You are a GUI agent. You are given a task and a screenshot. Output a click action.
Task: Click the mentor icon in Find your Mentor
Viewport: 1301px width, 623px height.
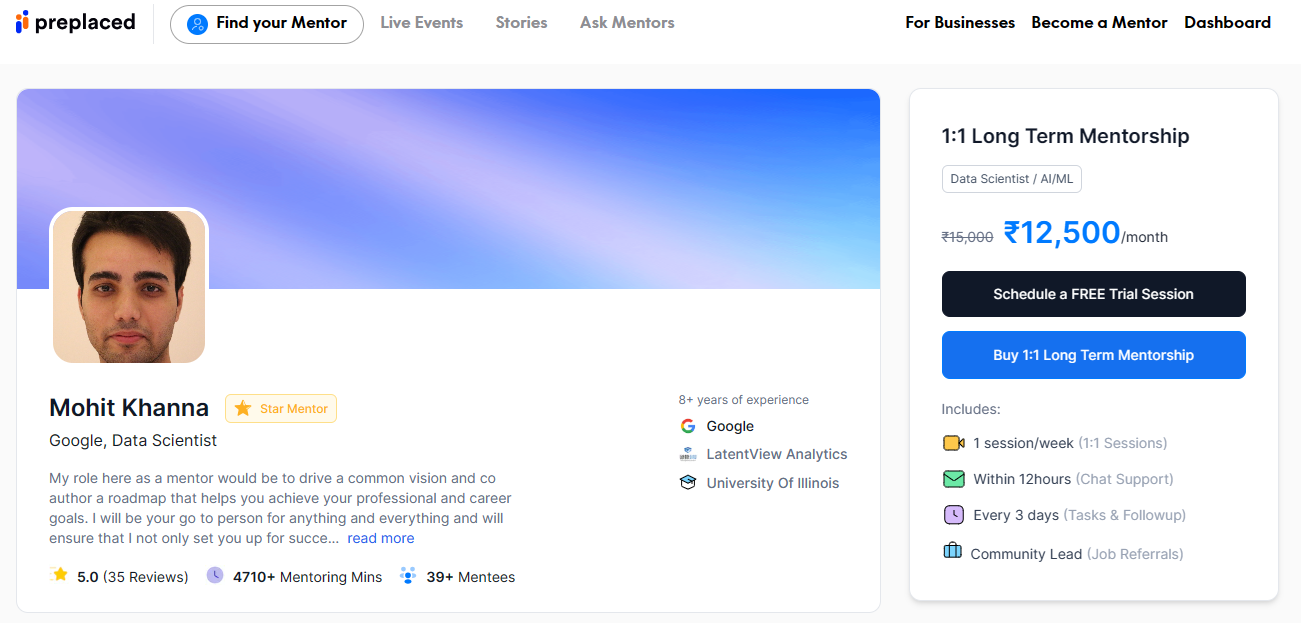[x=198, y=23]
